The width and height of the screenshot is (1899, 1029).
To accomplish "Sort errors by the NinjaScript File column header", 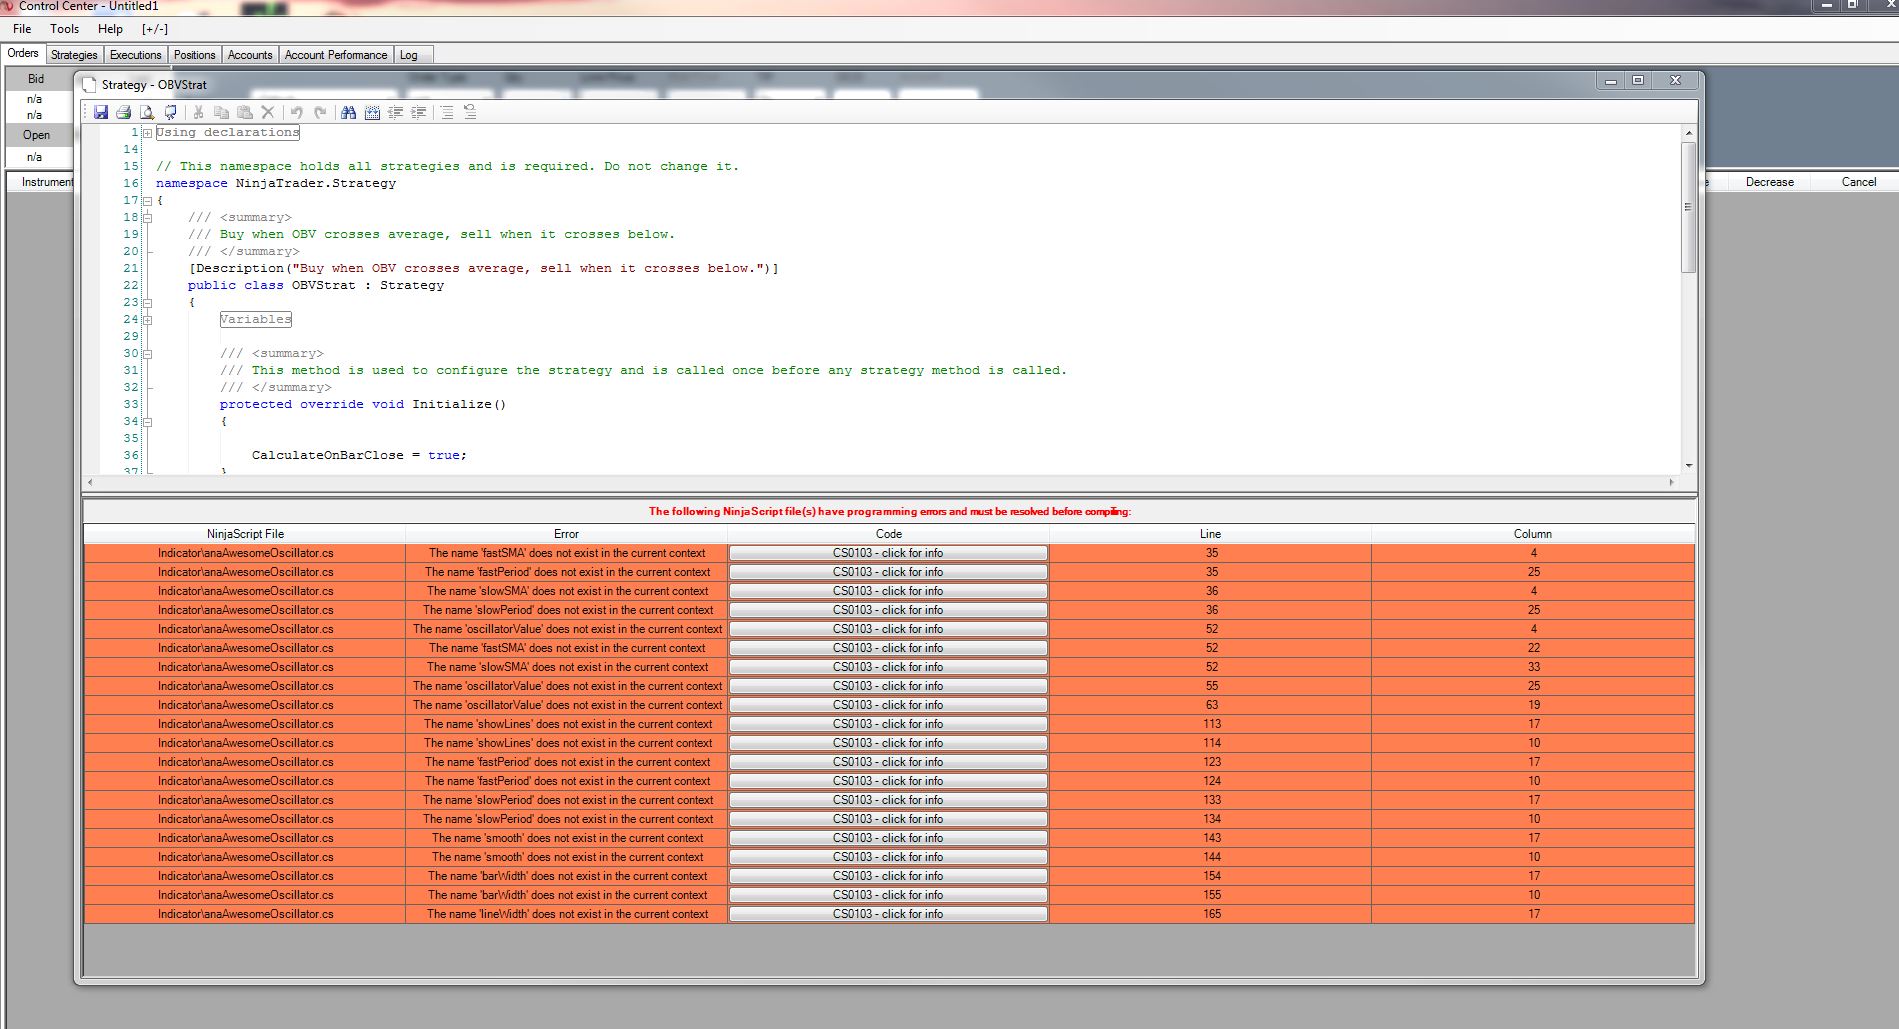I will point(245,534).
